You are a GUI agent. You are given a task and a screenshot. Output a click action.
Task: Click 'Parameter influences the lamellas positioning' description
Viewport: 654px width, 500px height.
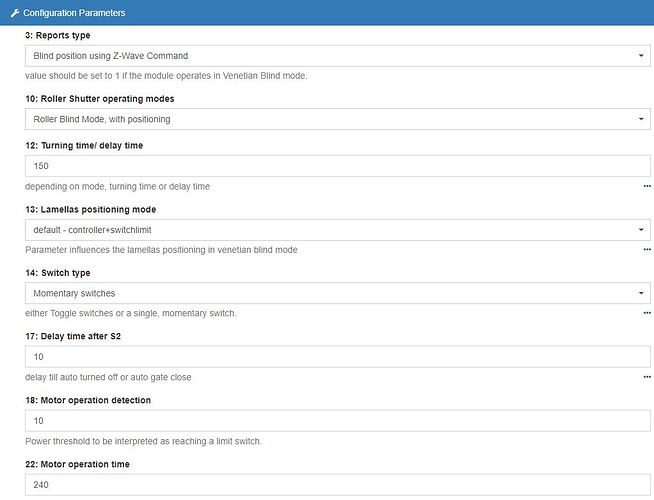(161, 250)
